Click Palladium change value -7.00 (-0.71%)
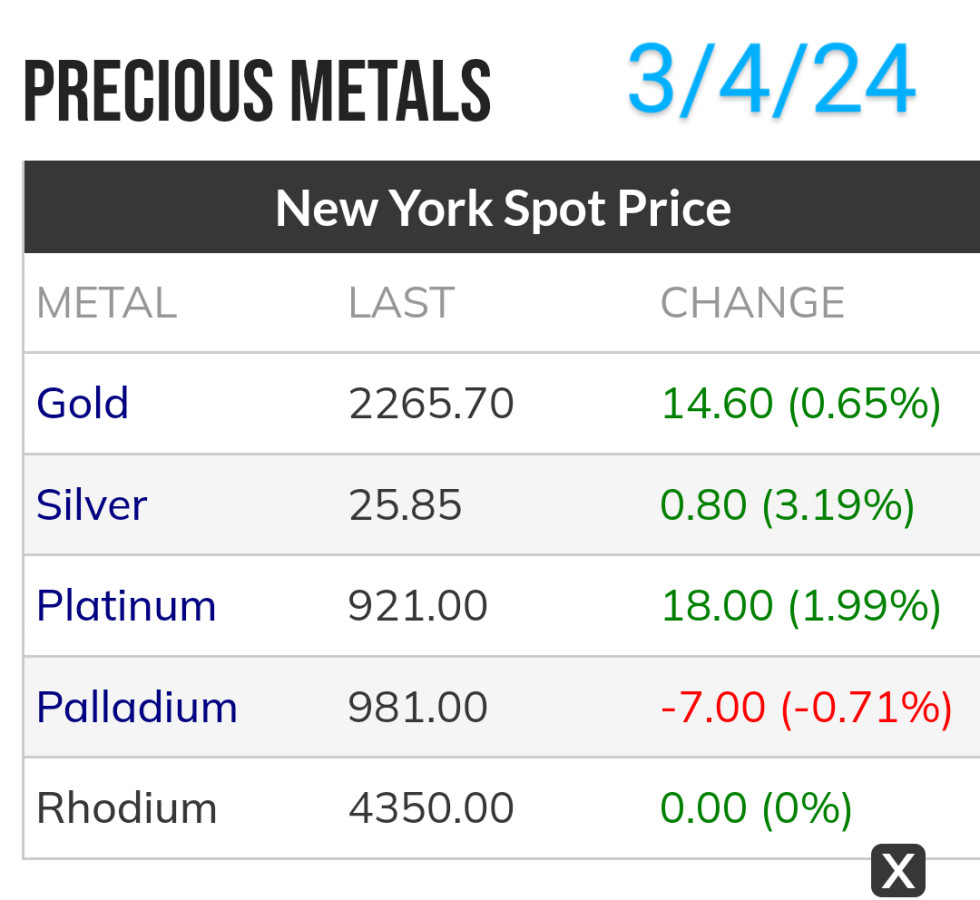The image size is (980, 900). click(806, 707)
